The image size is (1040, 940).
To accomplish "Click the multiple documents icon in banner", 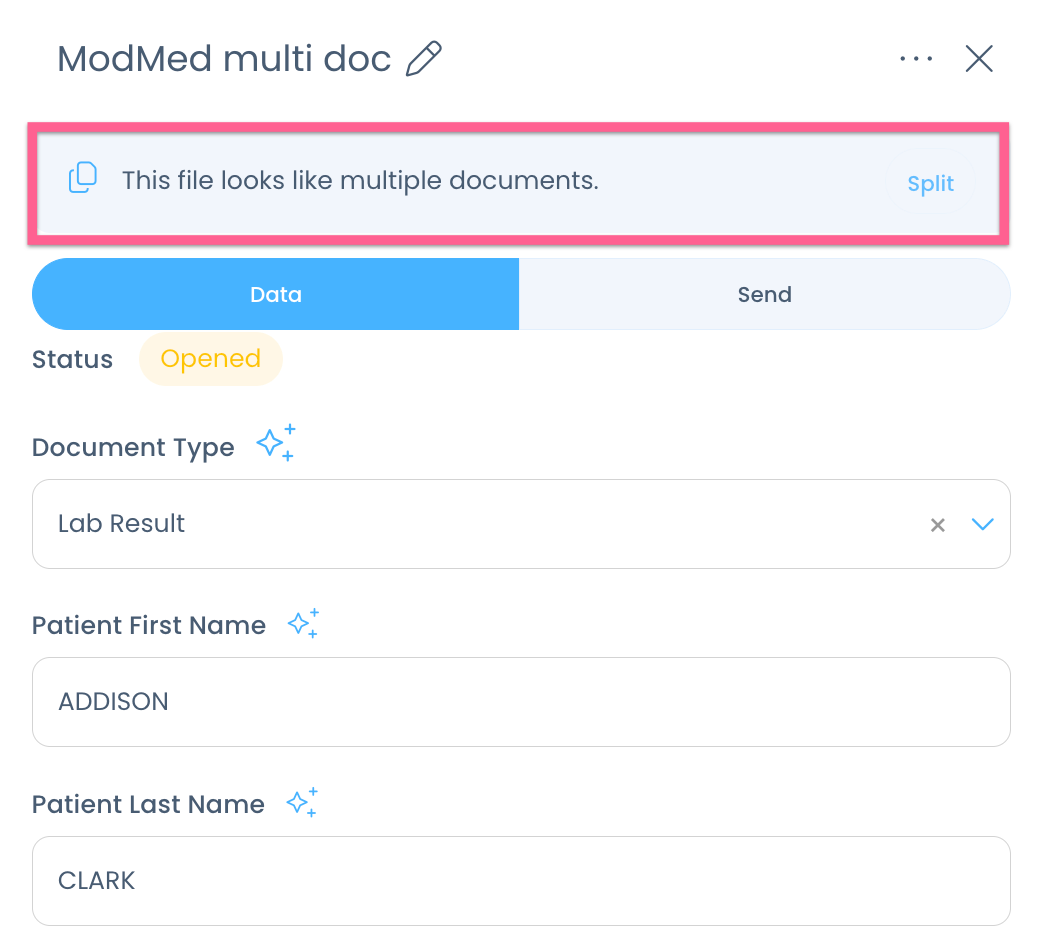I will pos(83,178).
